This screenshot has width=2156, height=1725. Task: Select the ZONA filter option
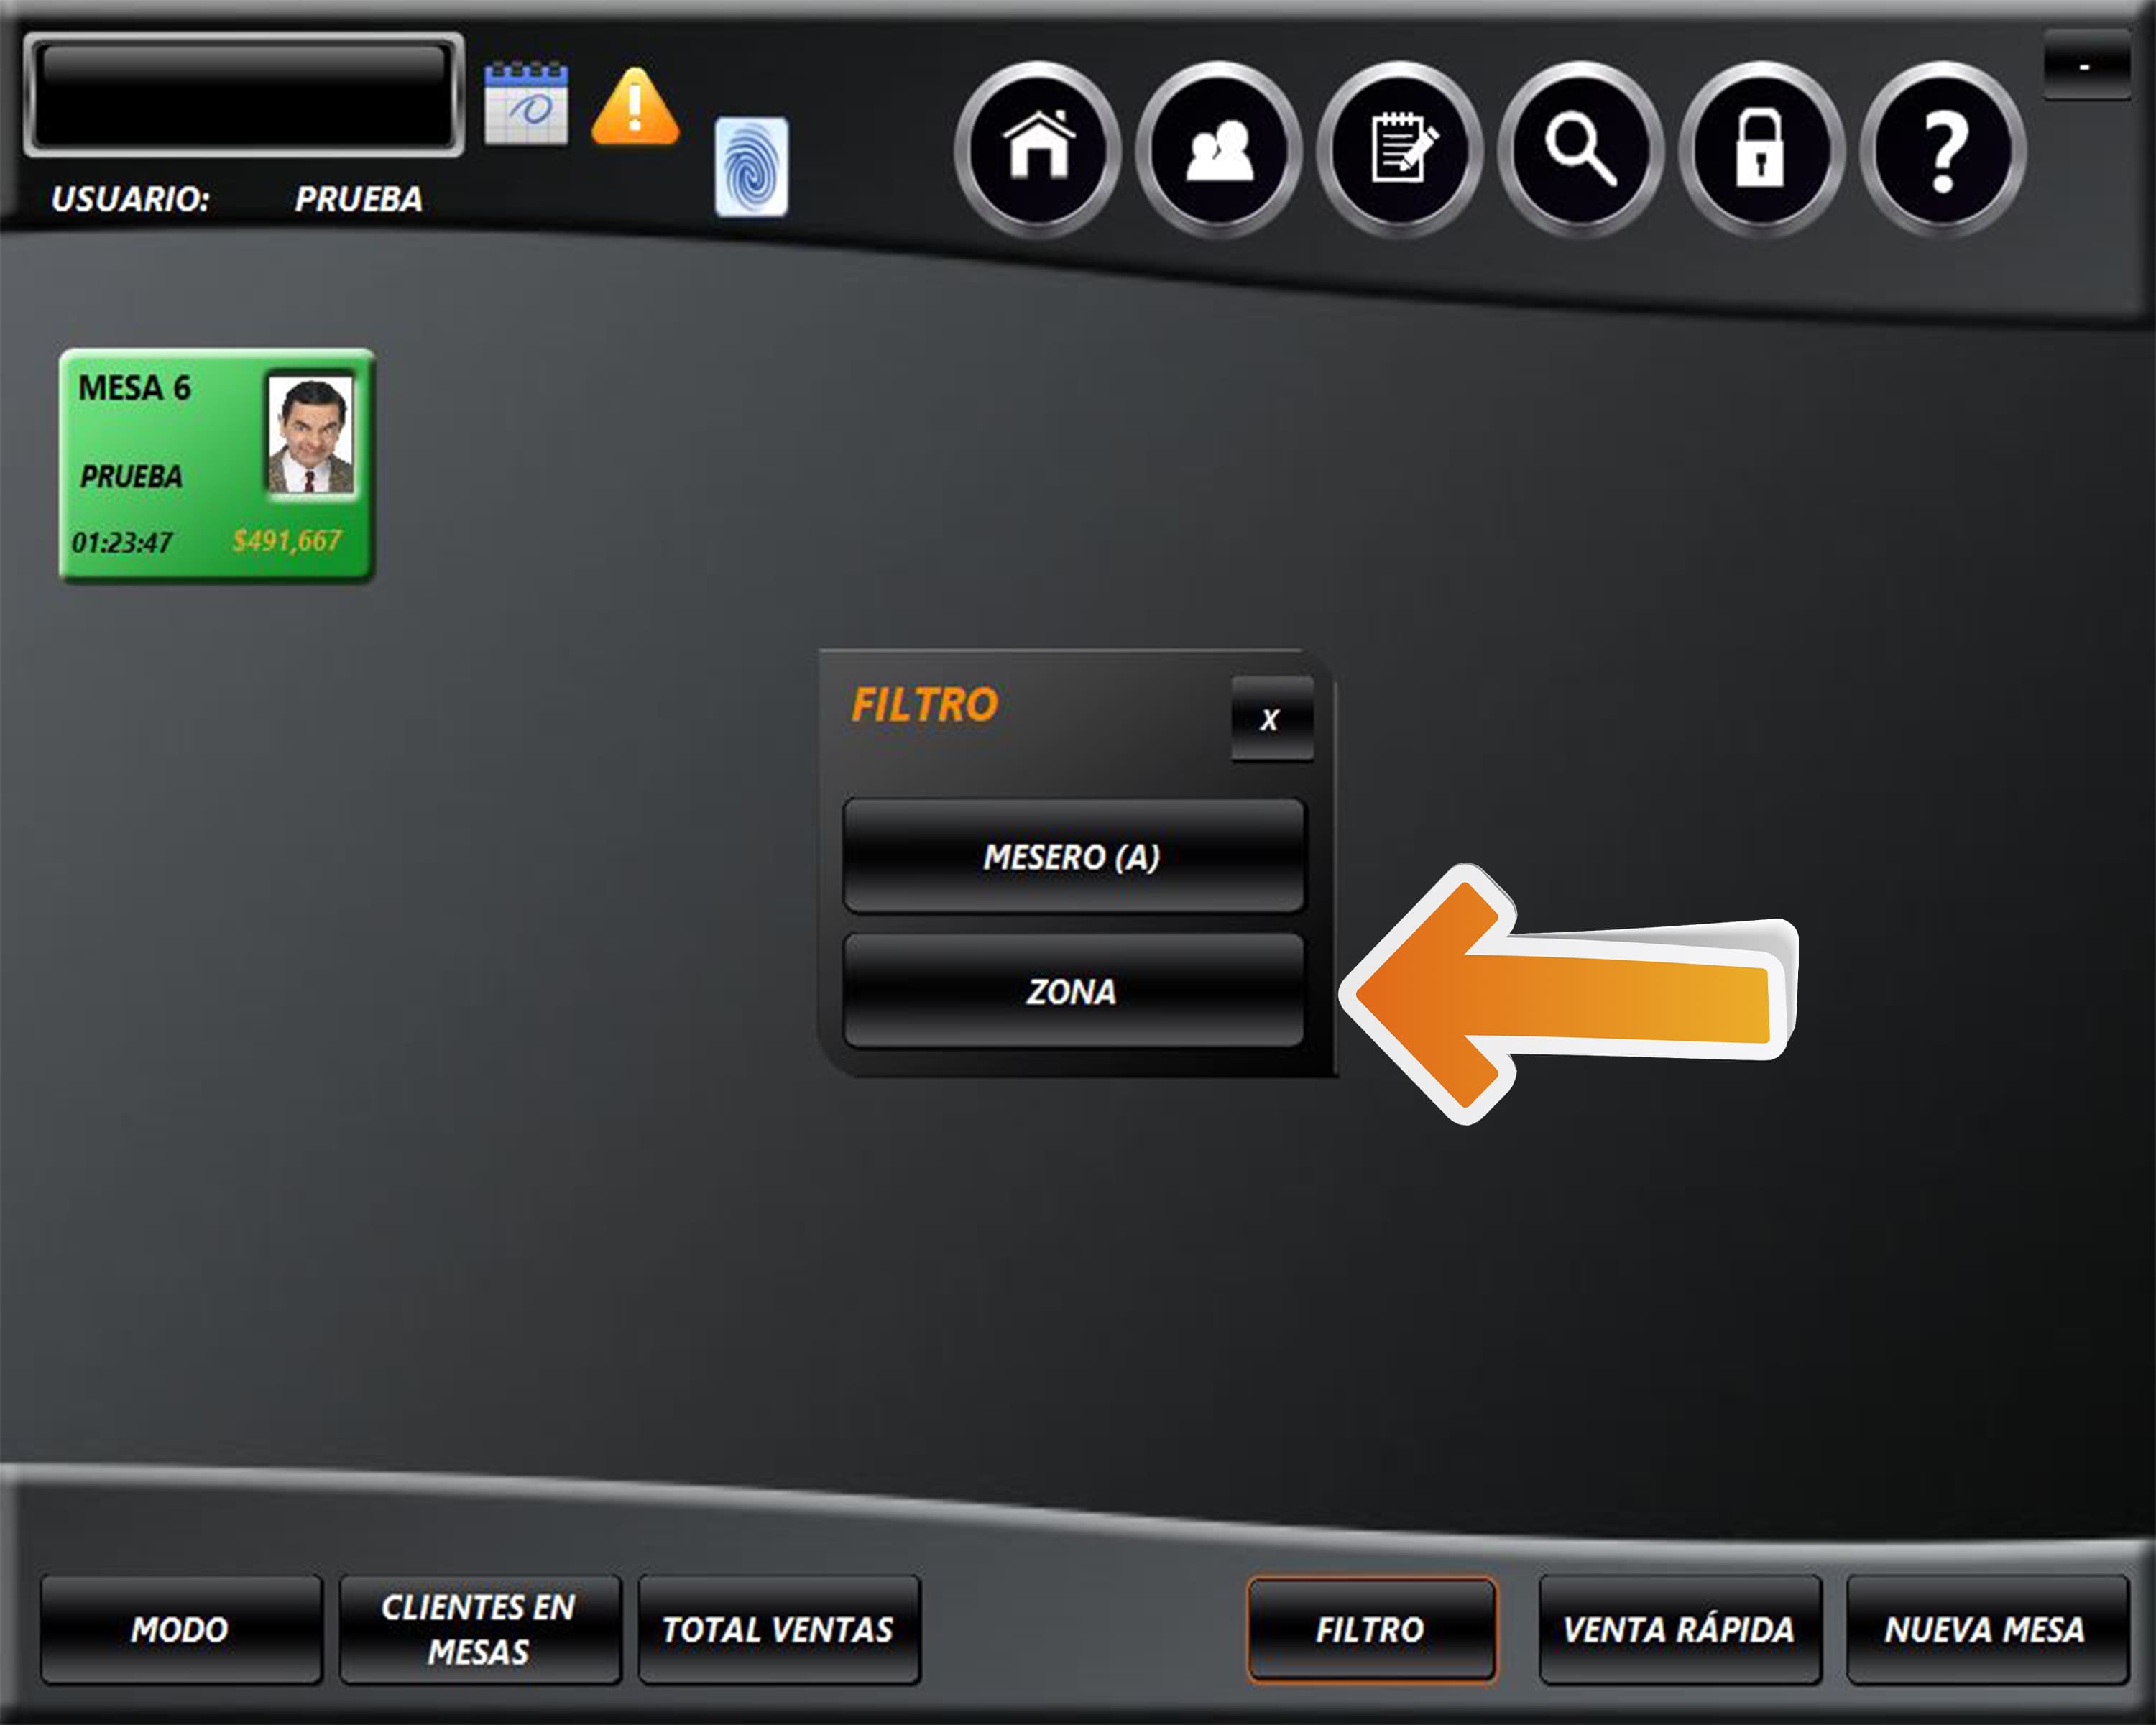coord(1073,991)
